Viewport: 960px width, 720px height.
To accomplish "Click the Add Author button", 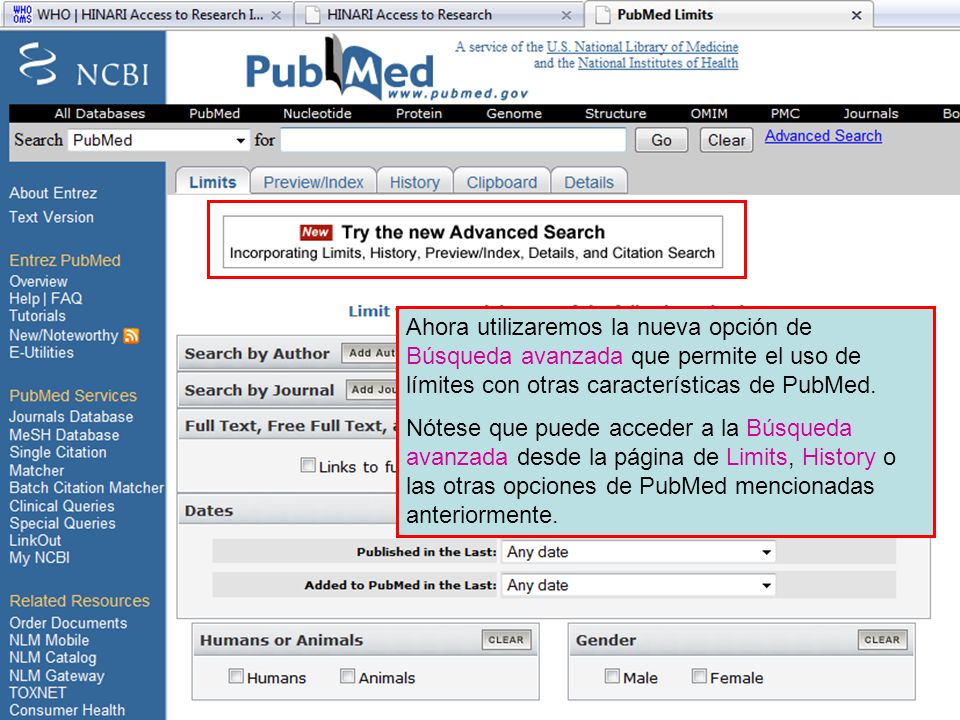I will [x=370, y=353].
